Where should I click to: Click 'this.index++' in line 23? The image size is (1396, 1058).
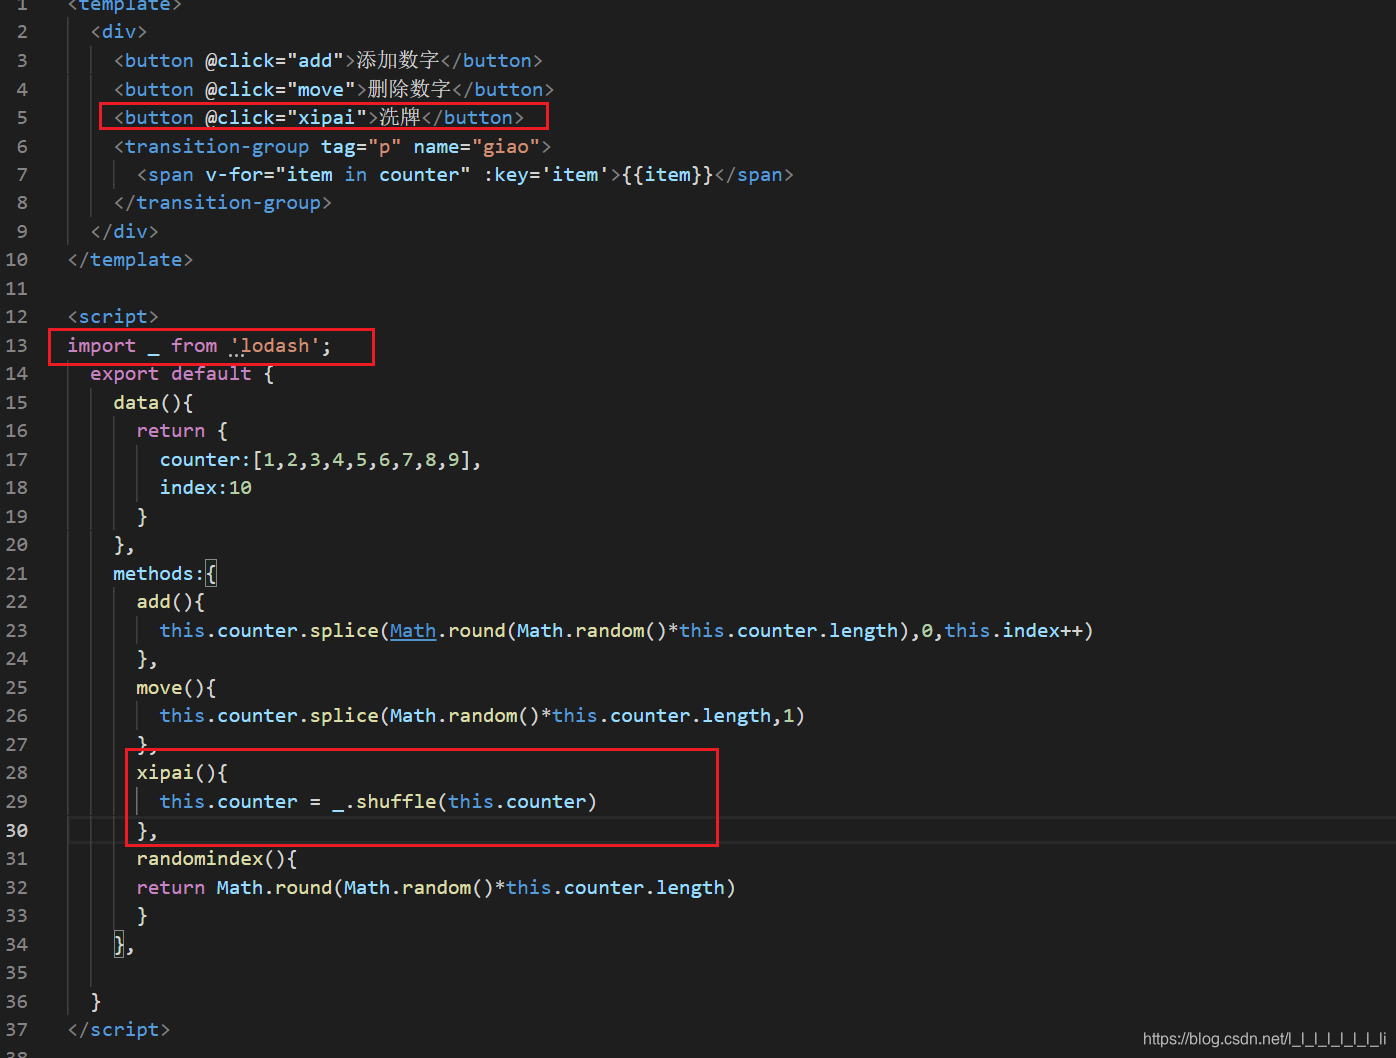click(x=1013, y=630)
